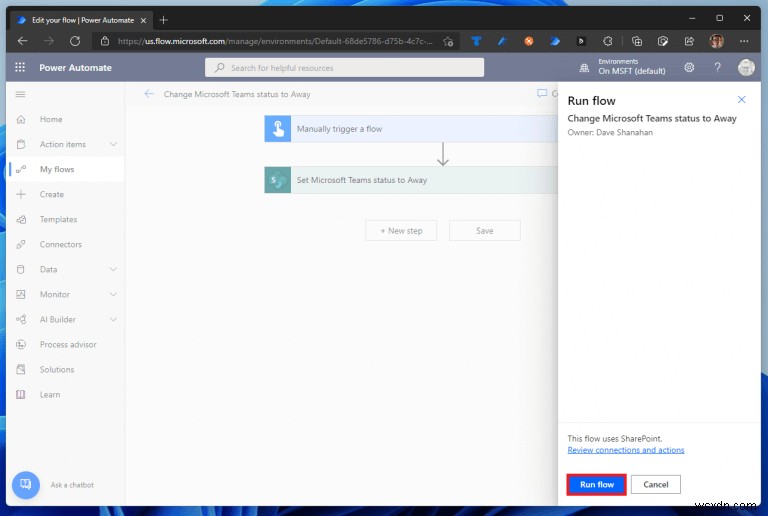Open the help question mark icon
This screenshot has width=768, height=516.
(x=717, y=67)
